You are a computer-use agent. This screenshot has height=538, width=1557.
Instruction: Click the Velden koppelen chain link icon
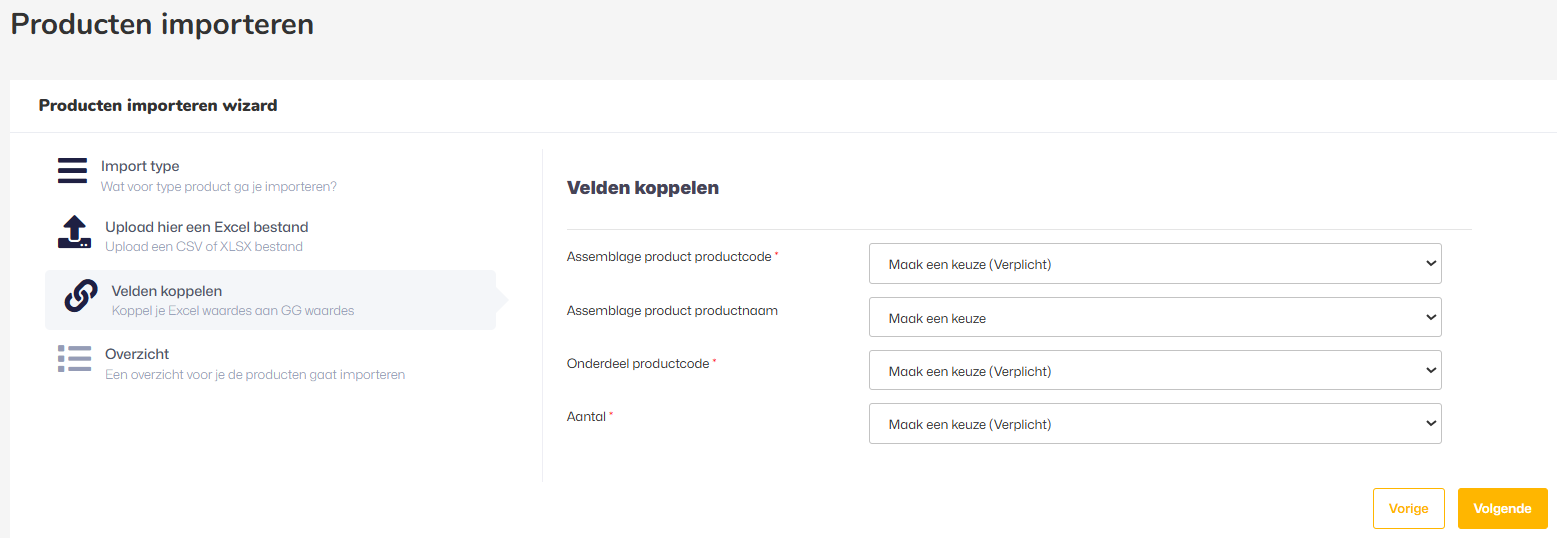pyautogui.click(x=81, y=296)
